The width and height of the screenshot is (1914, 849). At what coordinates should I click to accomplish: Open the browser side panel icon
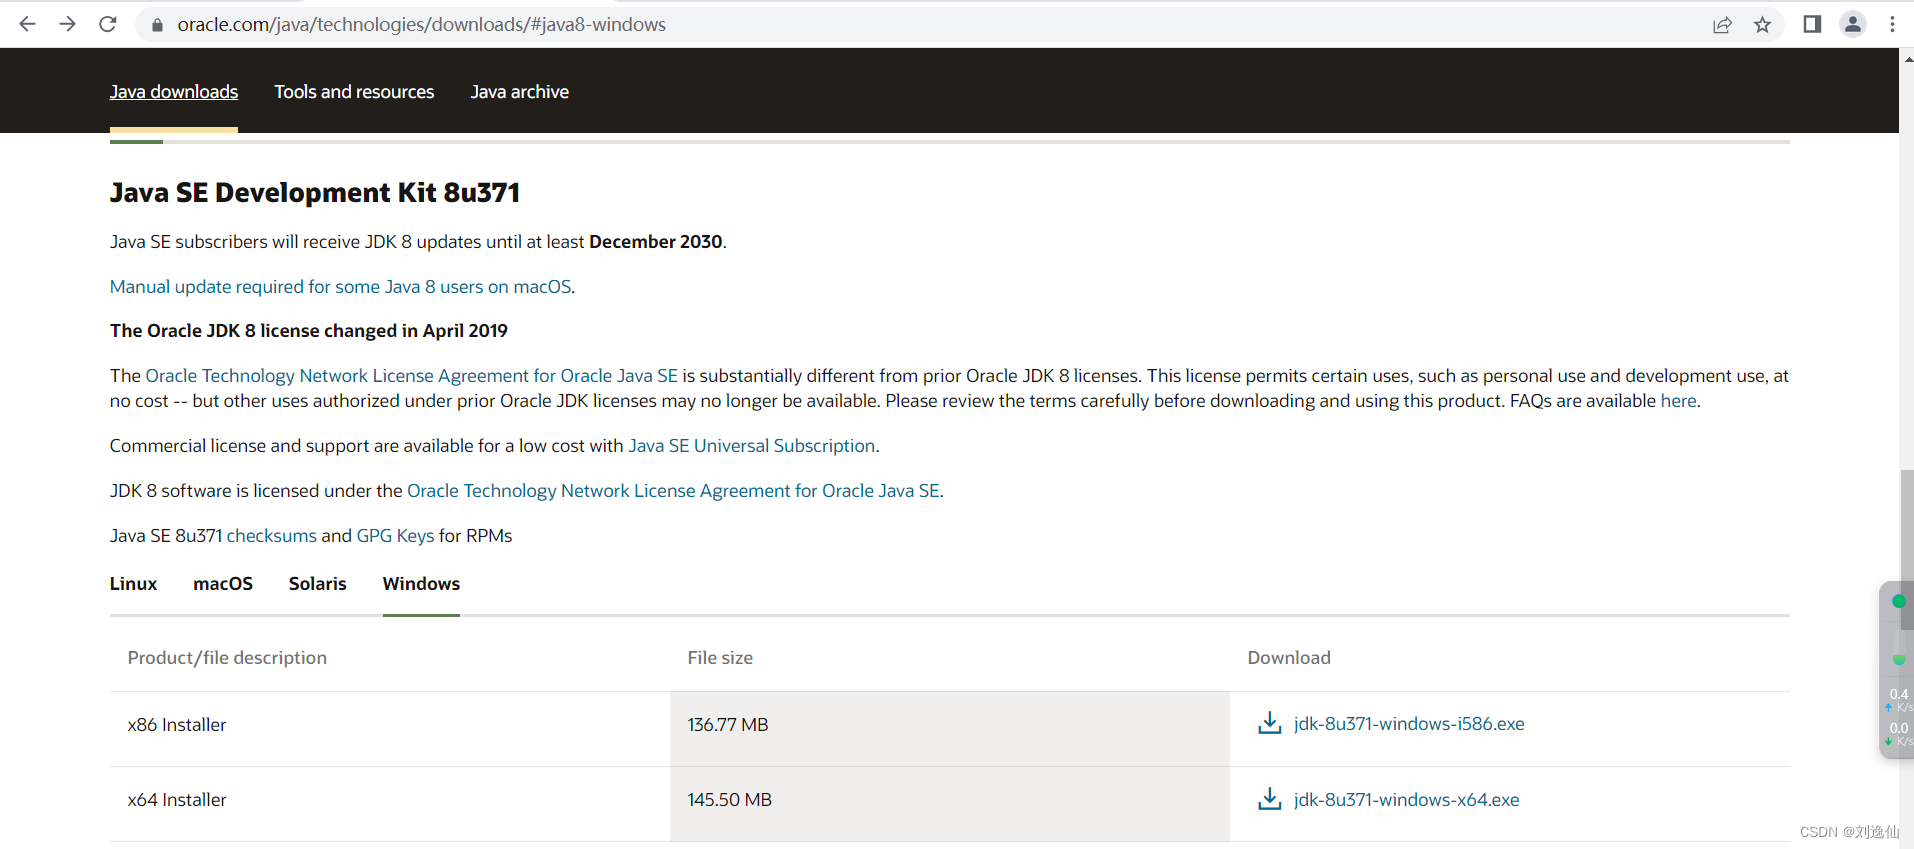point(1812,24)
